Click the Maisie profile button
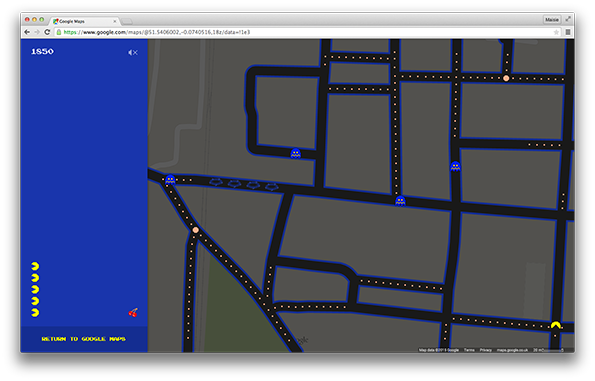This screenshot has height=381, width=595. [x=552, y=19]
